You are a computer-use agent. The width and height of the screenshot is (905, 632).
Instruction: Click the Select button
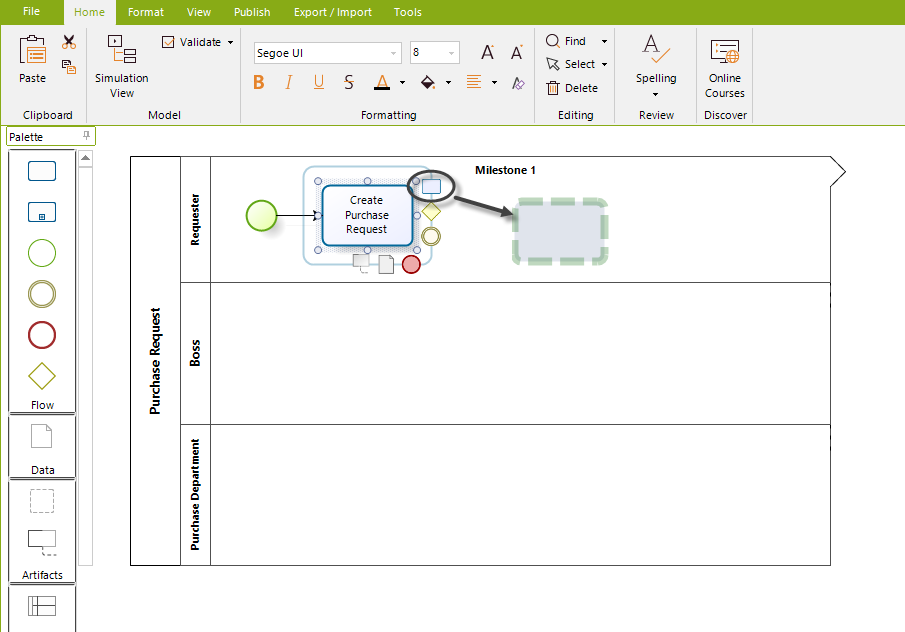pyautogui.click(x=571, y=64)
